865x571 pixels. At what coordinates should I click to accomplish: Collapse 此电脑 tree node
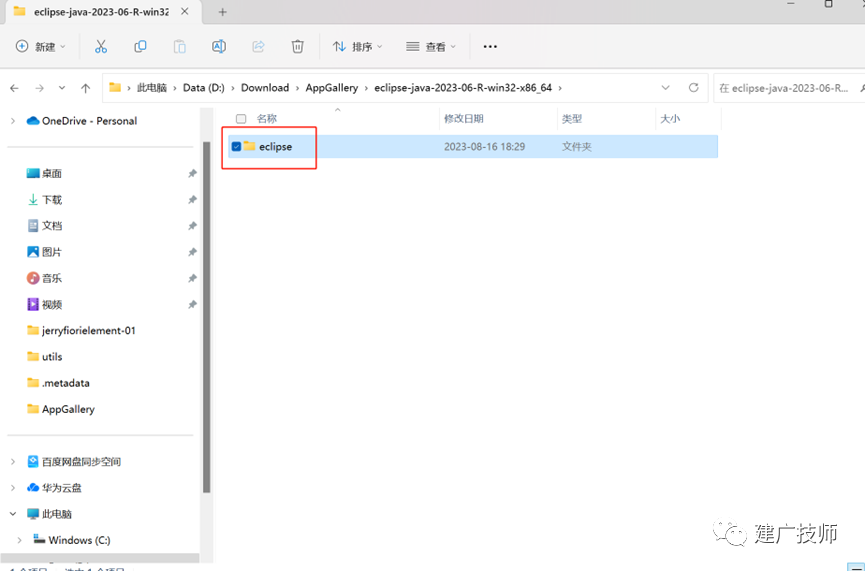pos(13,514)
